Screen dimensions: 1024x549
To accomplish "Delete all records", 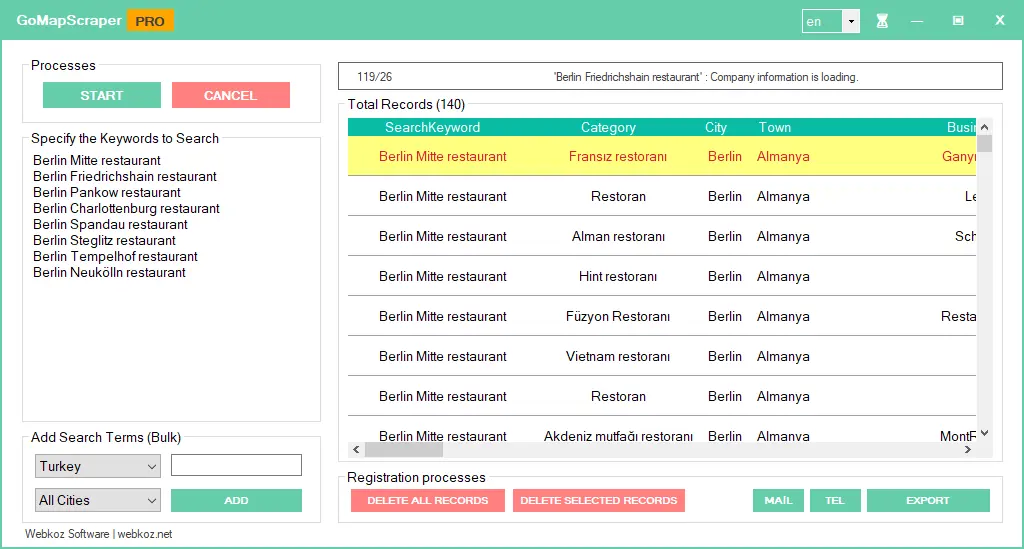I will 428,500.
